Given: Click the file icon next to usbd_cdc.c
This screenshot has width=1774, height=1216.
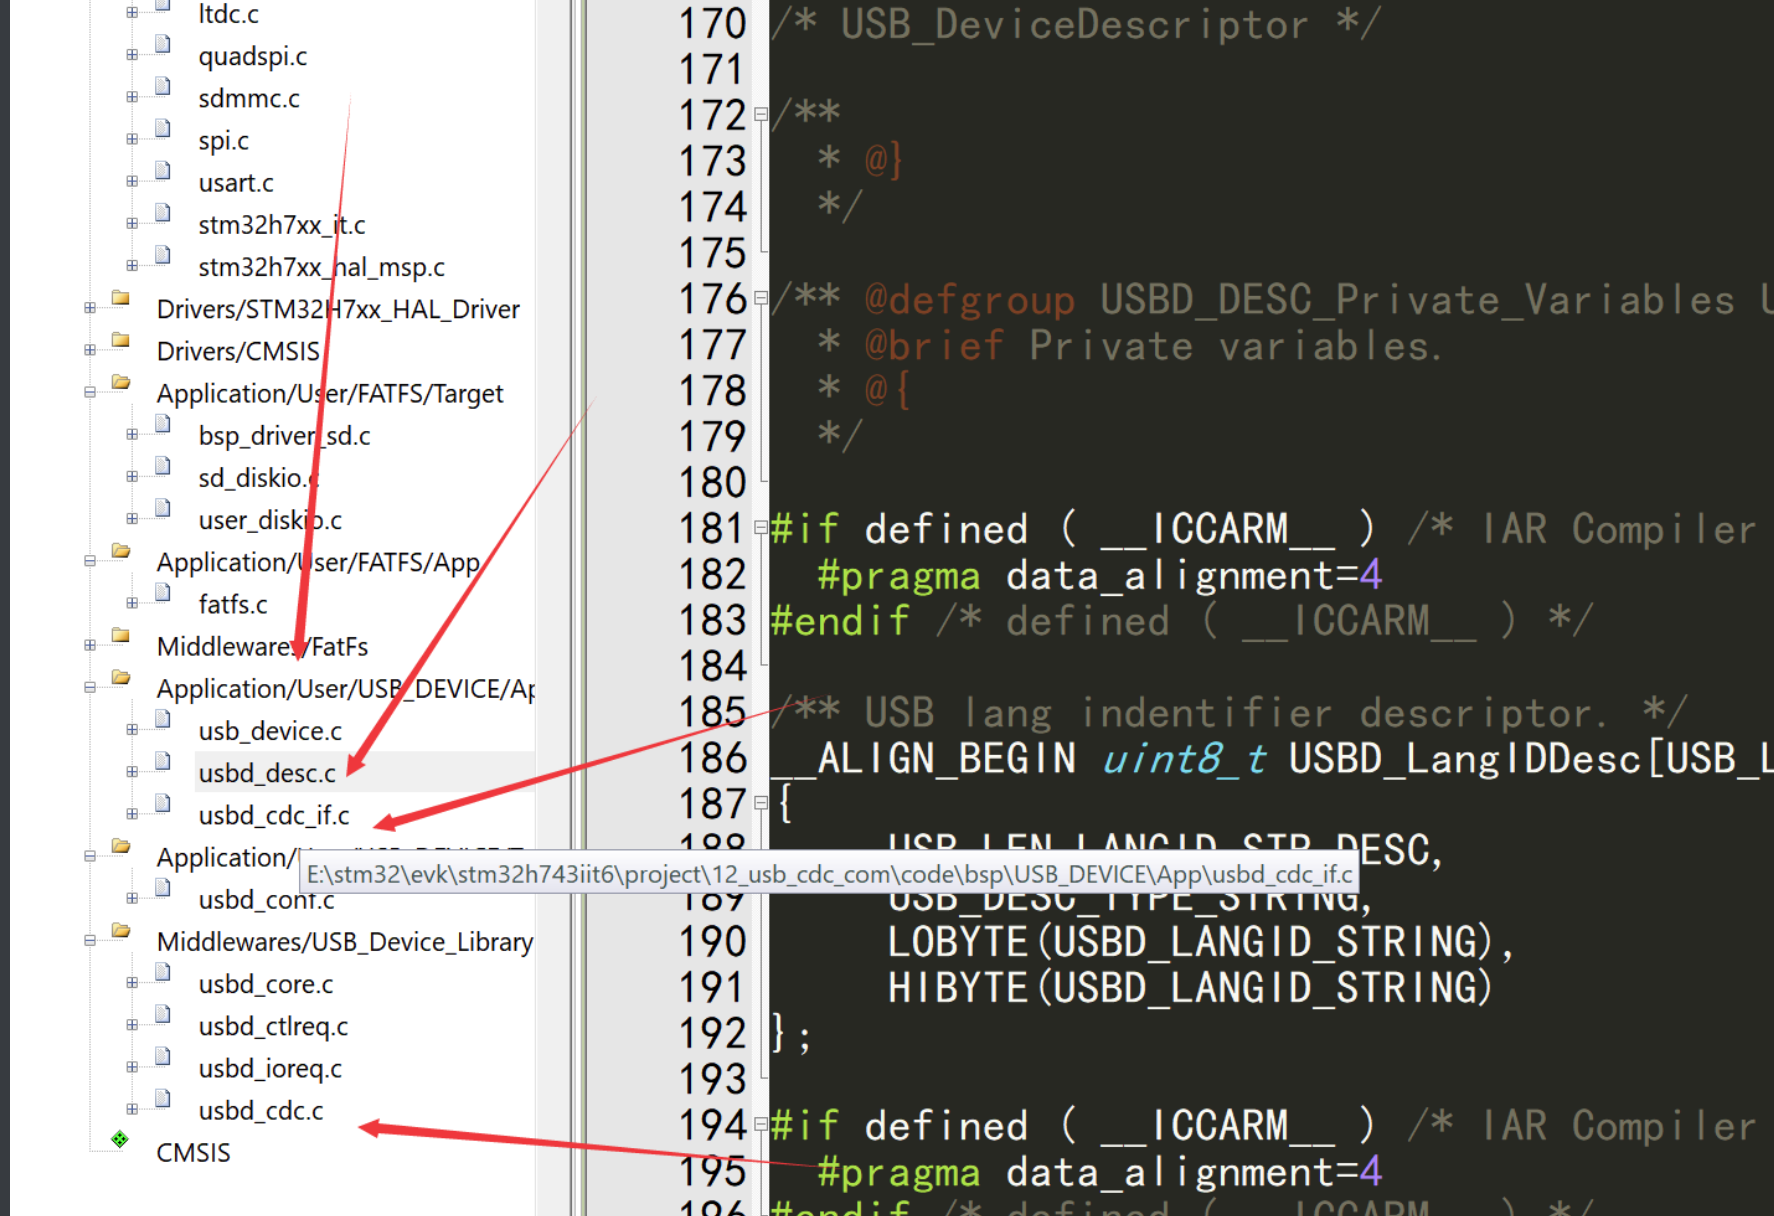Looking at the screenshot, I should coord(162,1099).
